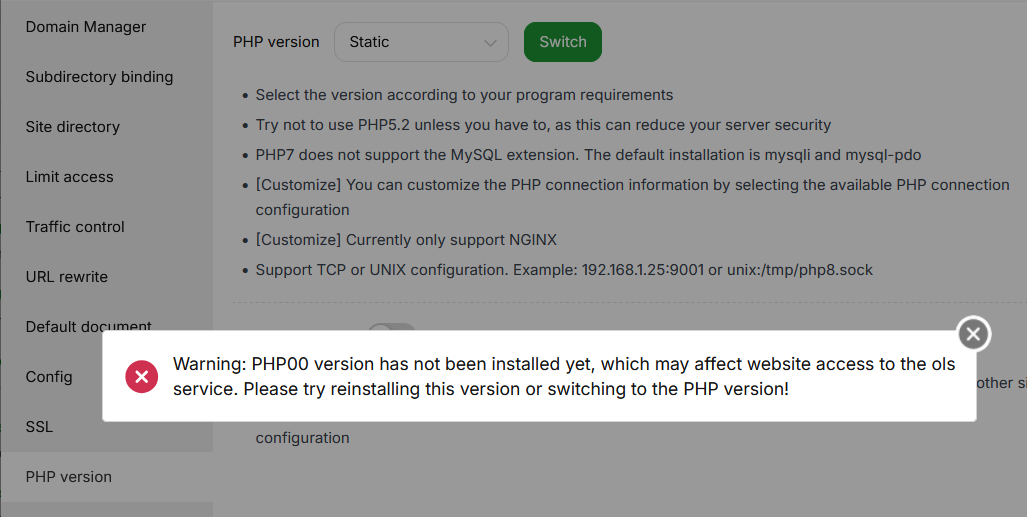Click the PHP5.2 server security tip line
Screen dimensions: 1027x517
[x=543, y=125]
